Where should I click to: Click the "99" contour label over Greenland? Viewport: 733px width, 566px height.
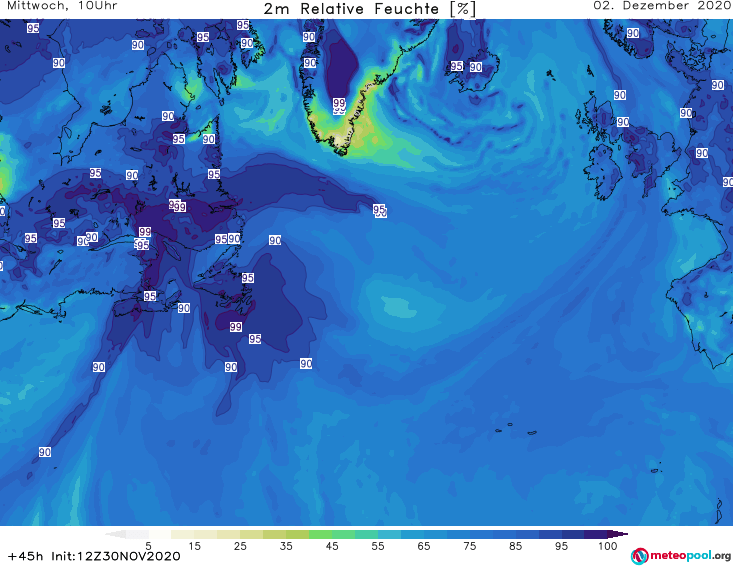tap(339, 103)
